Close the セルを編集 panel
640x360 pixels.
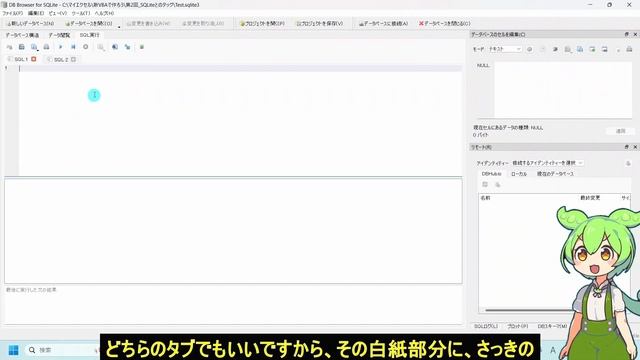click(x=635, y=35)
